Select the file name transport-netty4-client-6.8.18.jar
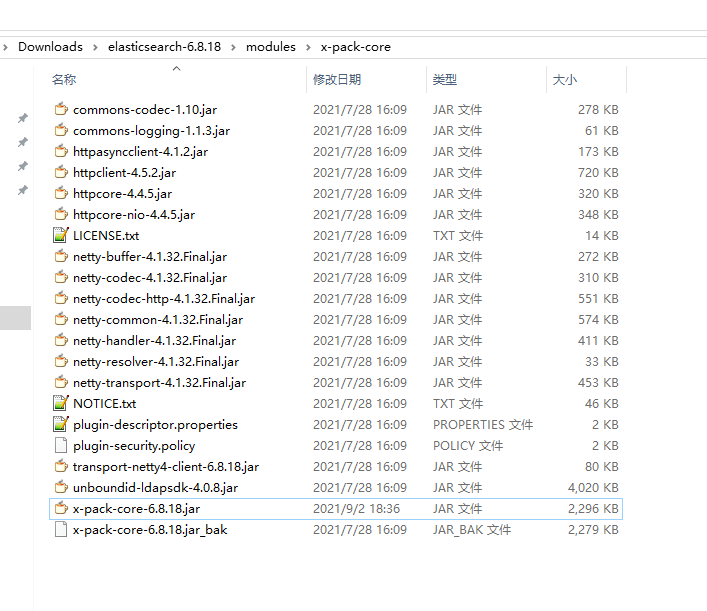 pyautogui.click(x=166, y=467)
